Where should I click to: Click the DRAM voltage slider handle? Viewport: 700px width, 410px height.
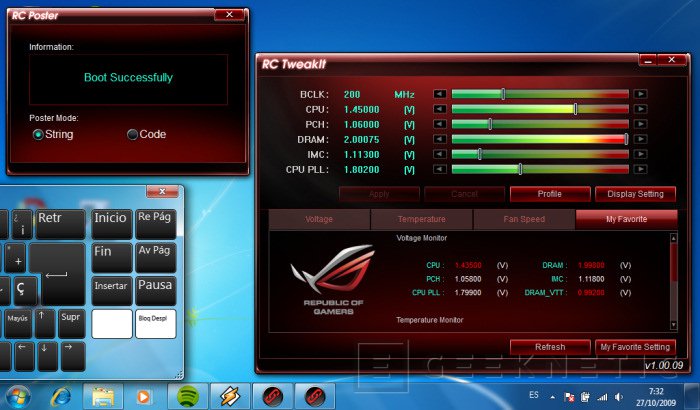pos(626,139)
